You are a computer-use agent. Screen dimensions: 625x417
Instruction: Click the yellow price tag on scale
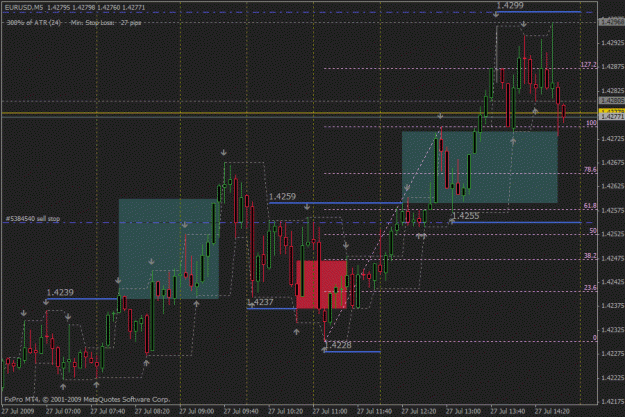tap(612, 111)
